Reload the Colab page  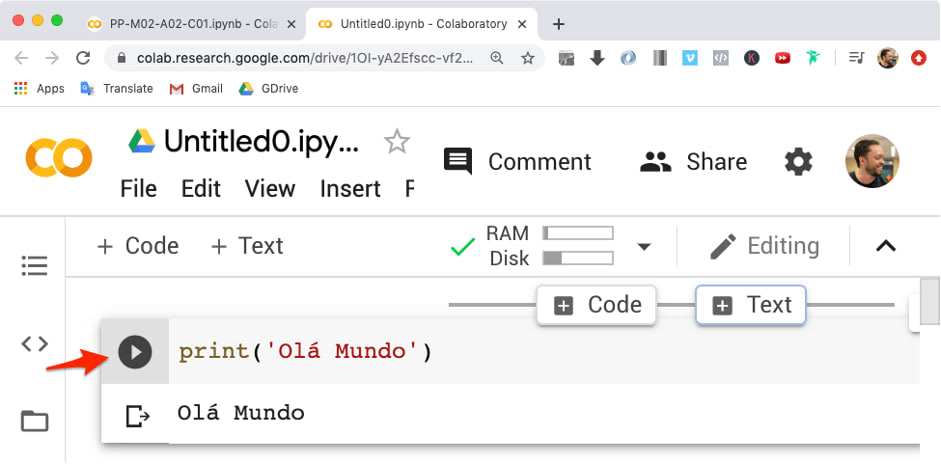83,58
